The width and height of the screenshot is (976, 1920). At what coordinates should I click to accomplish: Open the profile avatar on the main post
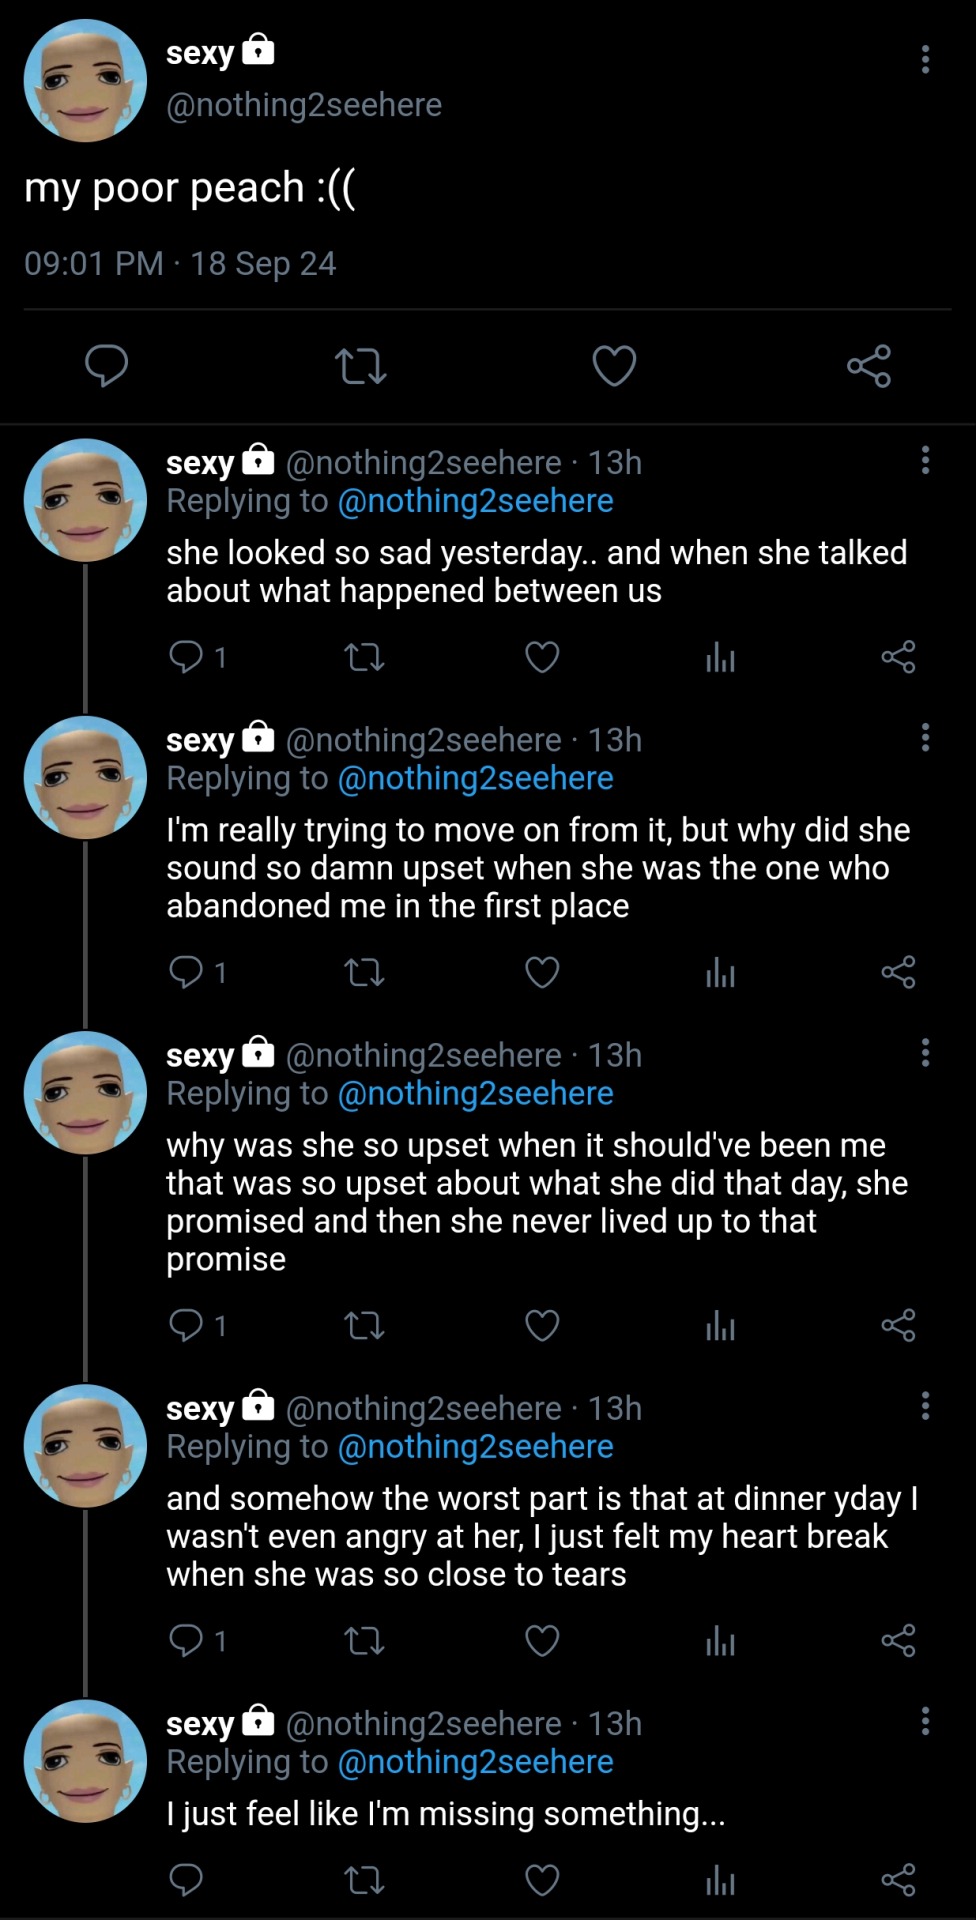point(85,80)
